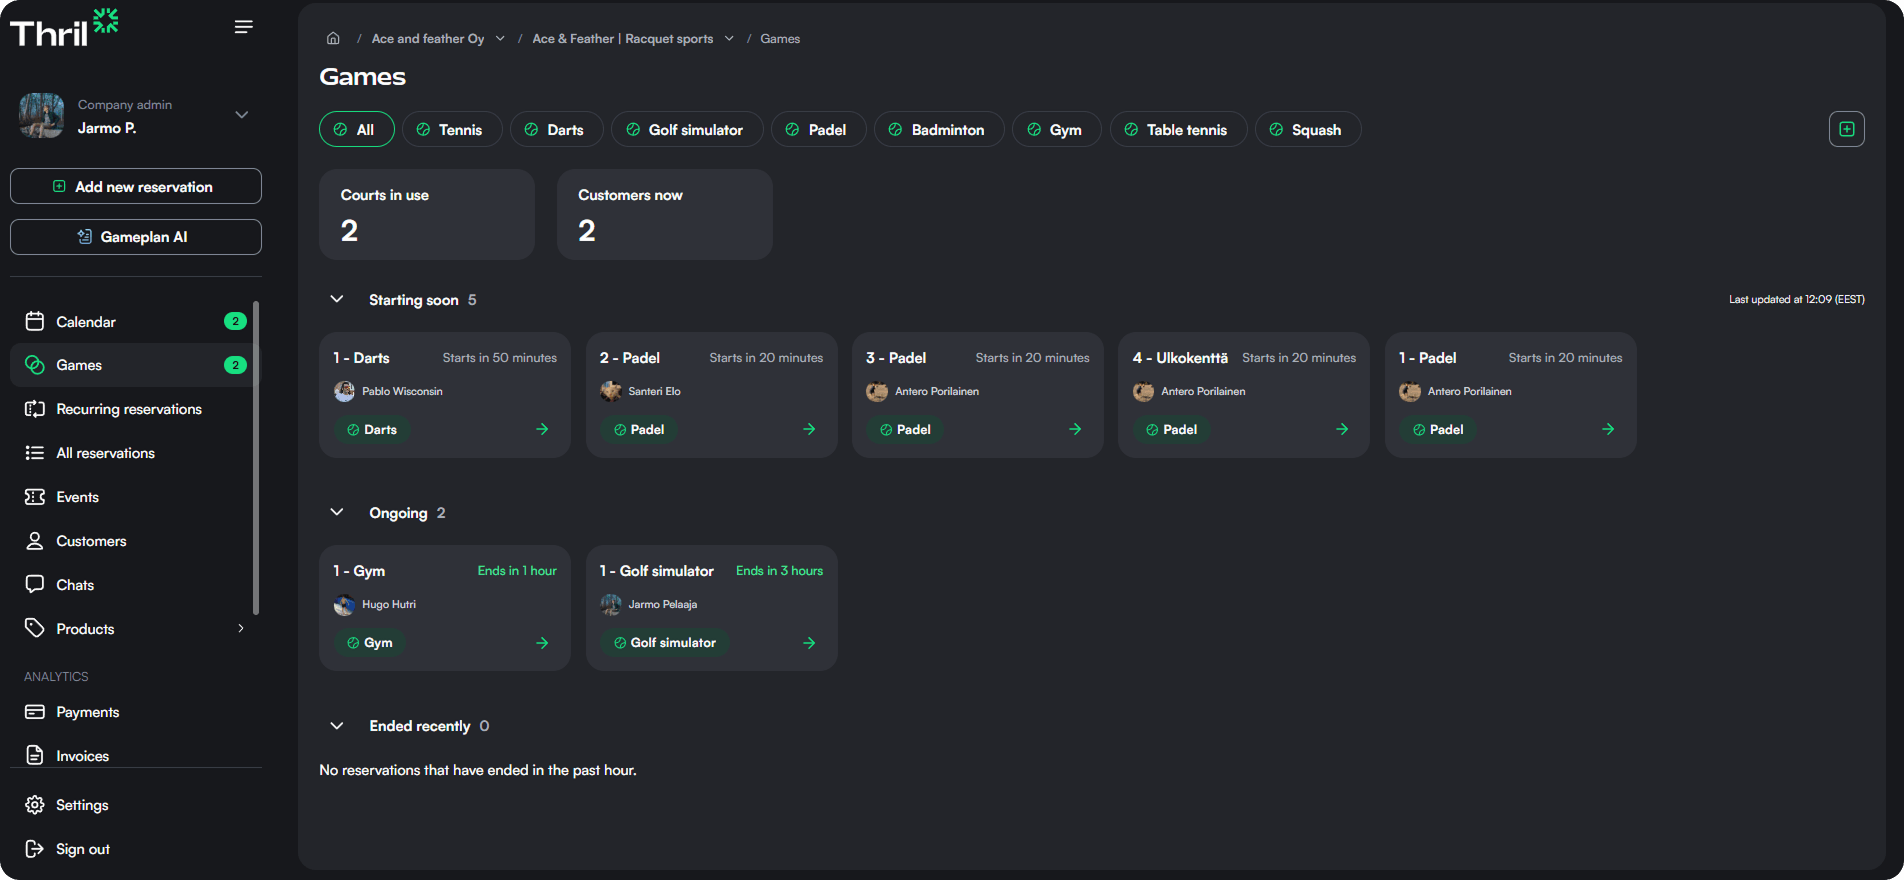Click Pablo Wisconsin's avatar

point(345,391)
